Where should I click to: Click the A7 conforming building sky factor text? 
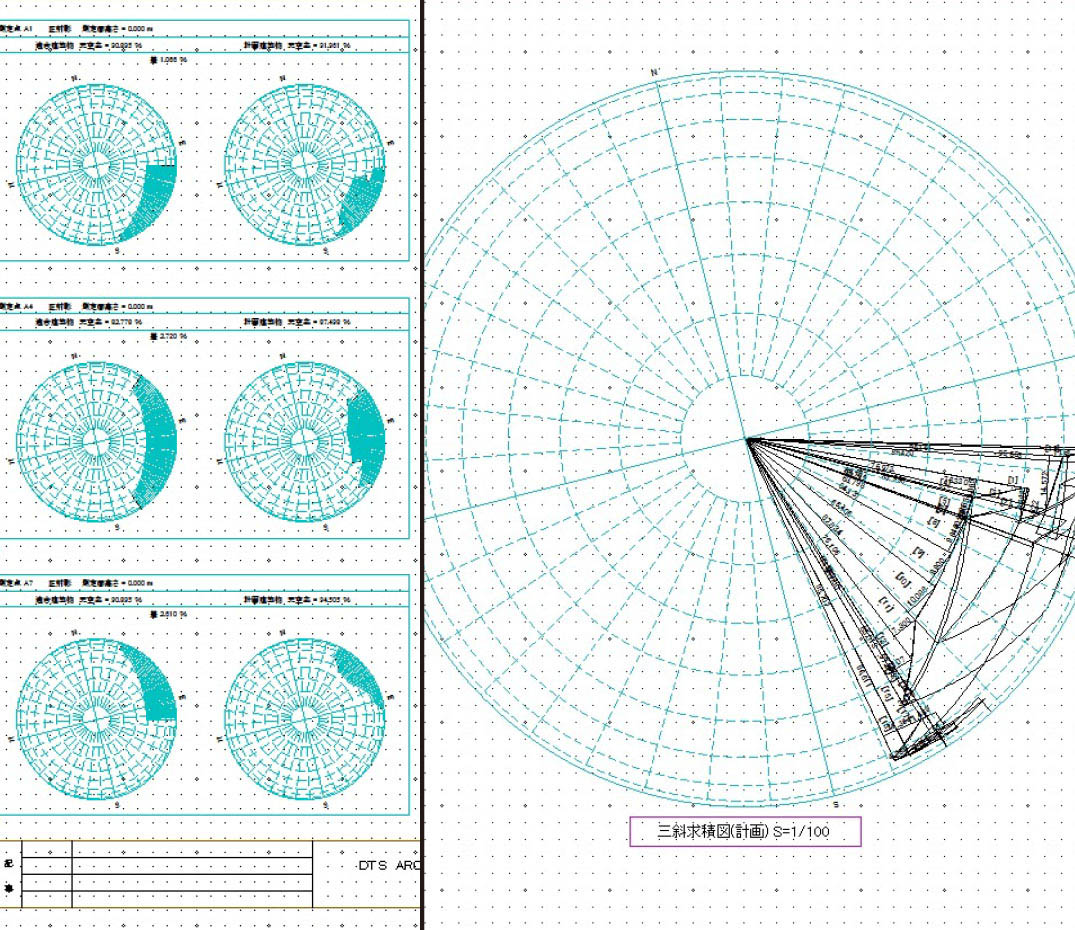click(88, 600)
